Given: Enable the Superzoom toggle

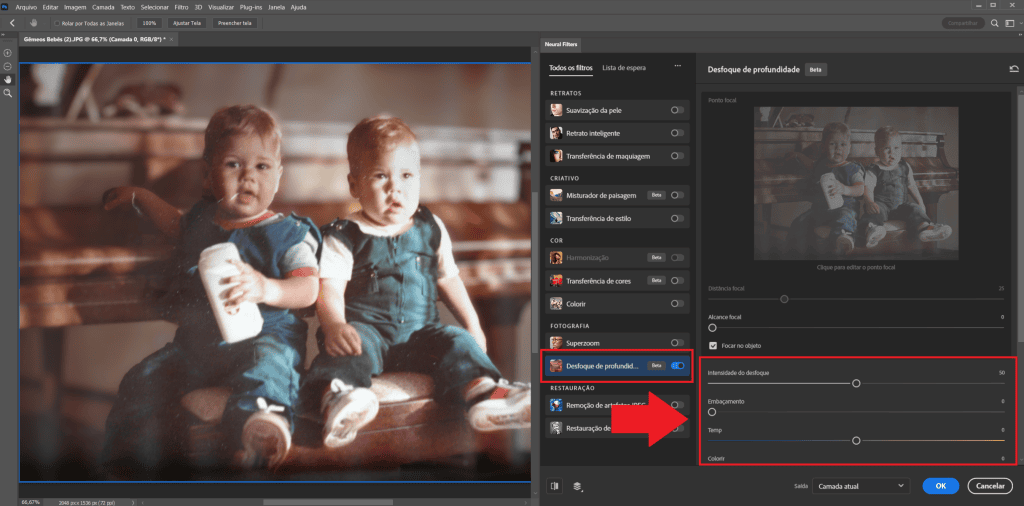Looking at the screenshot, I should click(677, 343).
